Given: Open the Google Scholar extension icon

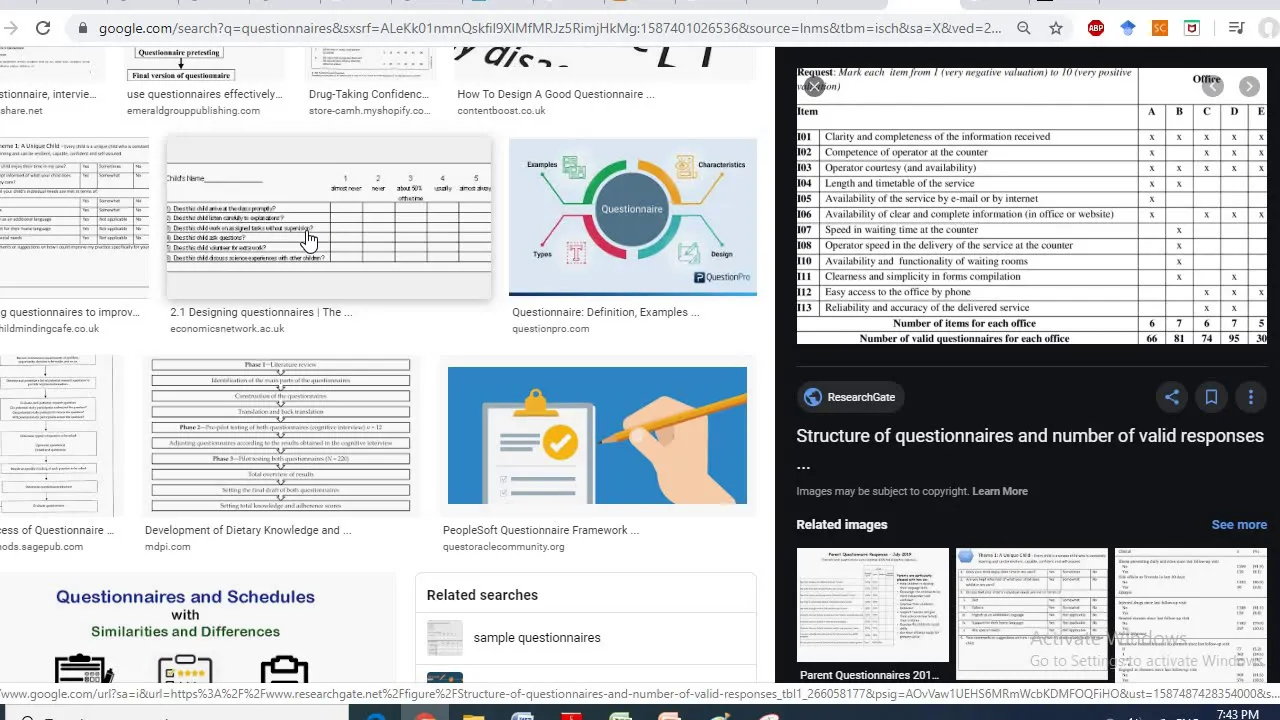Looking at the screenshot, I should pos(1128,28).
